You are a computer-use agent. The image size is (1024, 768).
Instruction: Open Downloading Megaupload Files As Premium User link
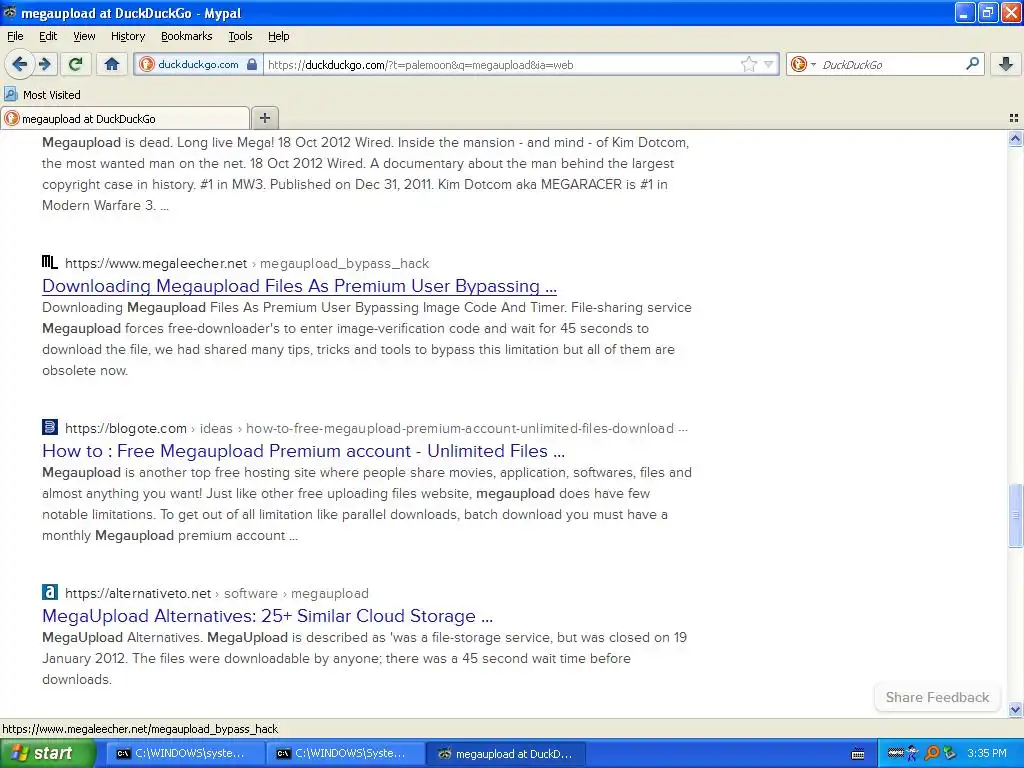tap(299, 286)
